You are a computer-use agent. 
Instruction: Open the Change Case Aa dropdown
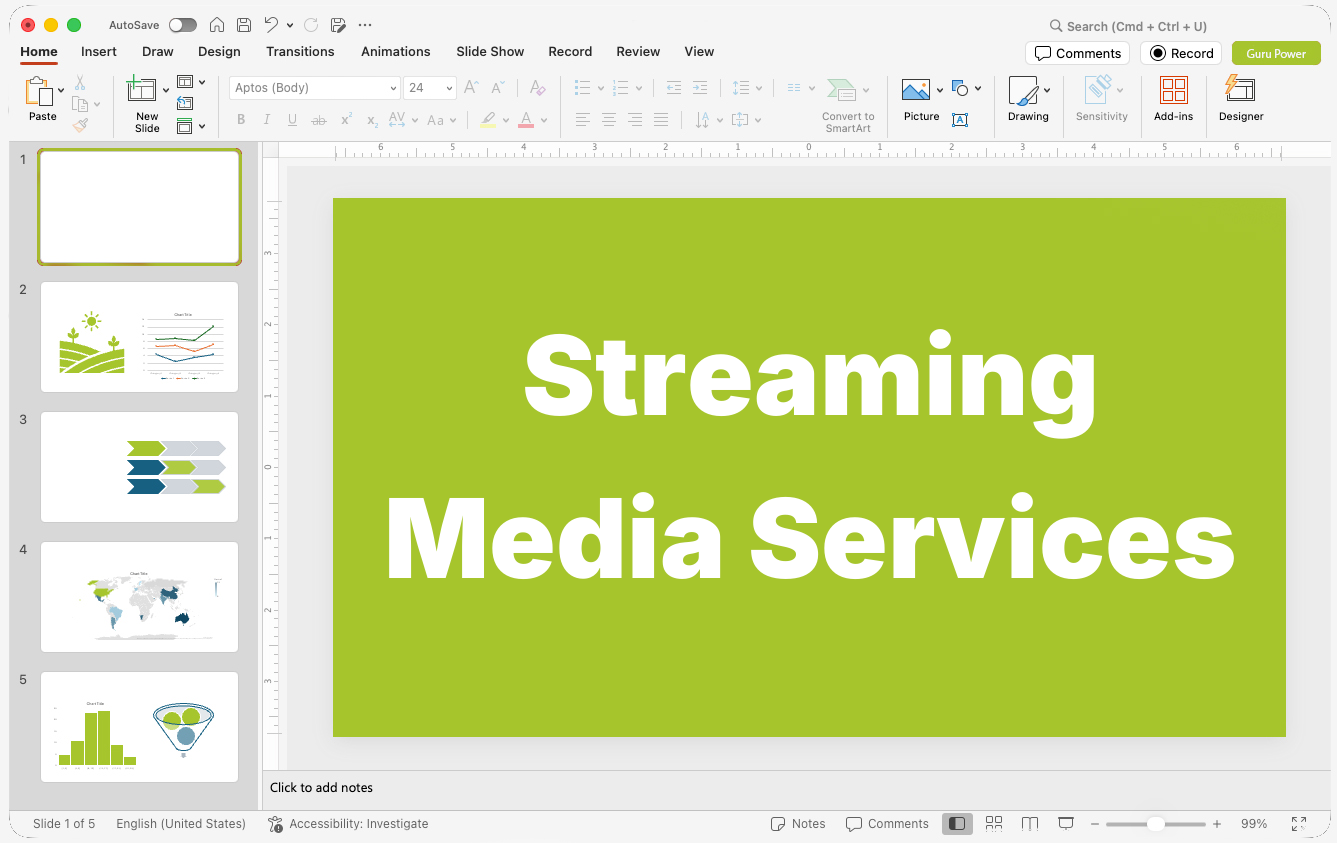(441, 120)
